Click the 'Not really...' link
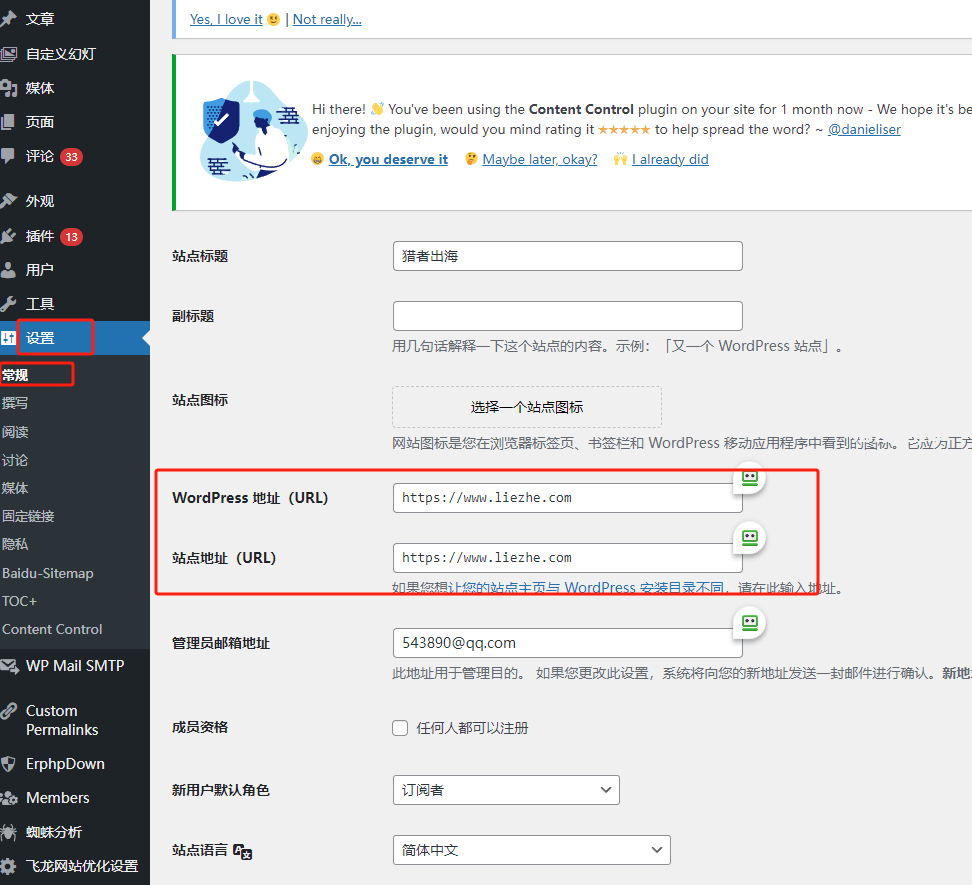 pyautogui.click(x=327, y=19)
